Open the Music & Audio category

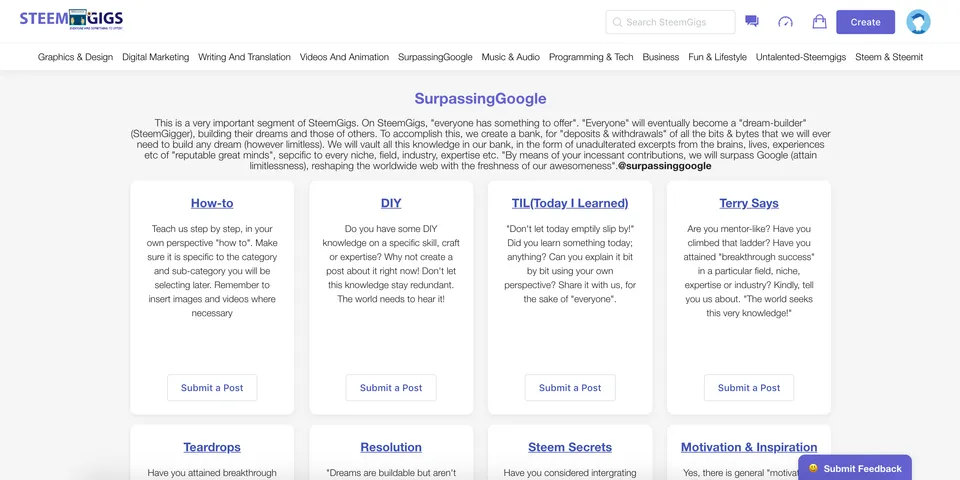[x=511, y=57]
